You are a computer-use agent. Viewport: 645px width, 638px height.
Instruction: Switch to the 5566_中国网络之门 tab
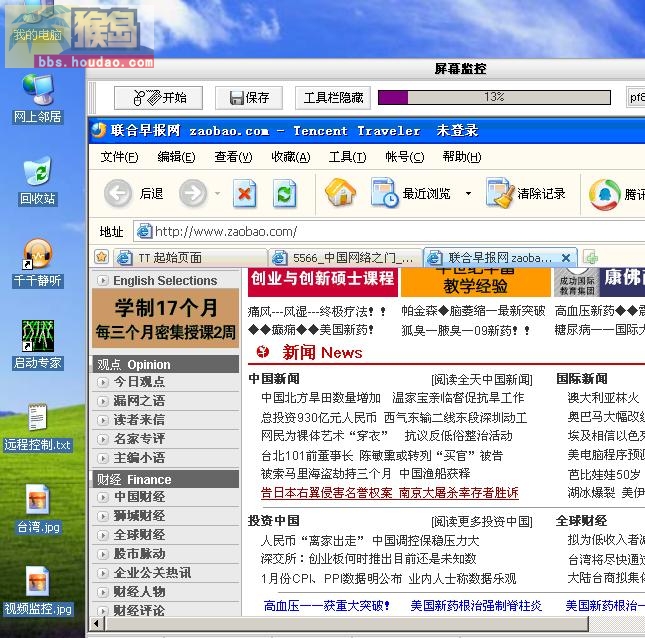(x=345, y=258)
